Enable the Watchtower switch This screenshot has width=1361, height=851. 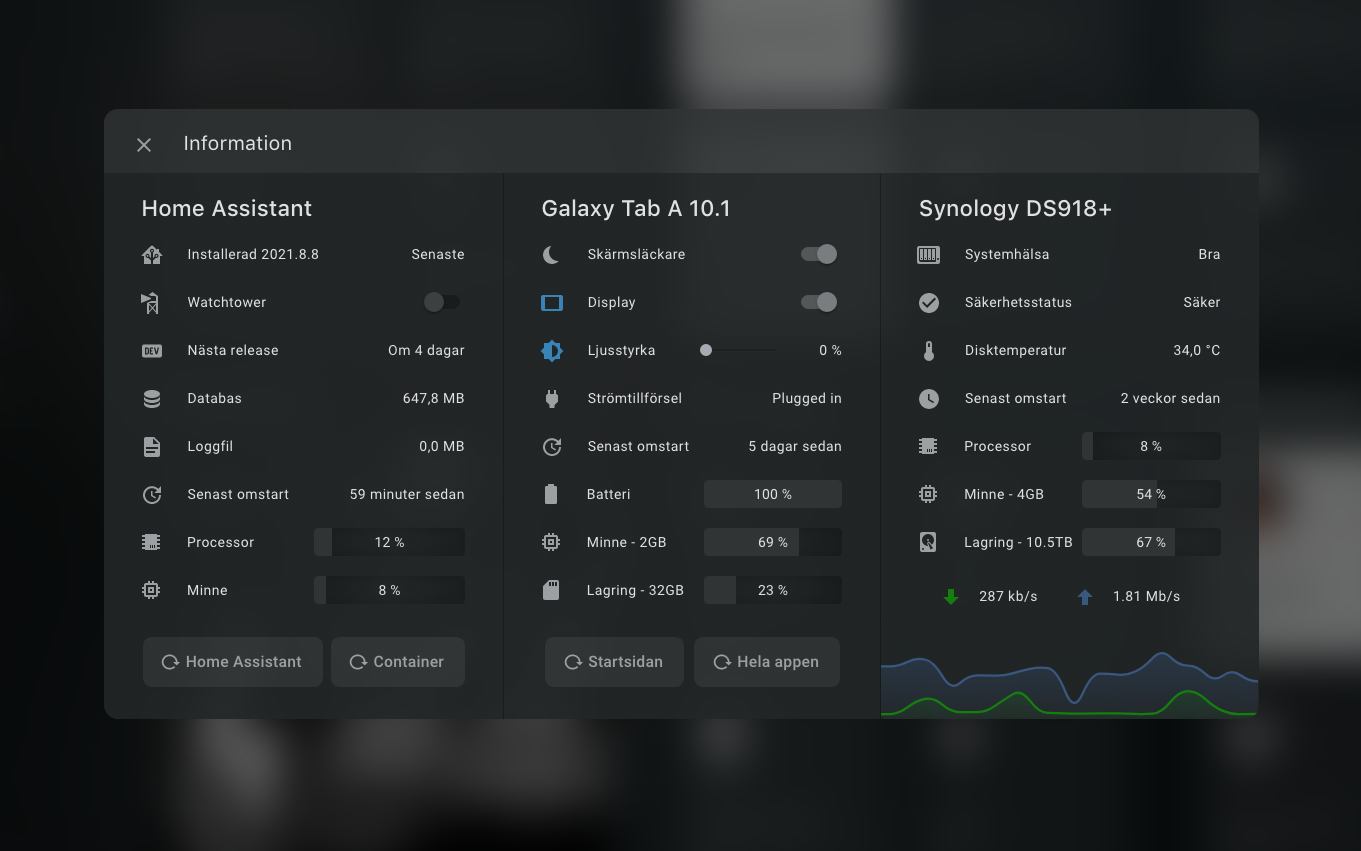442,302
